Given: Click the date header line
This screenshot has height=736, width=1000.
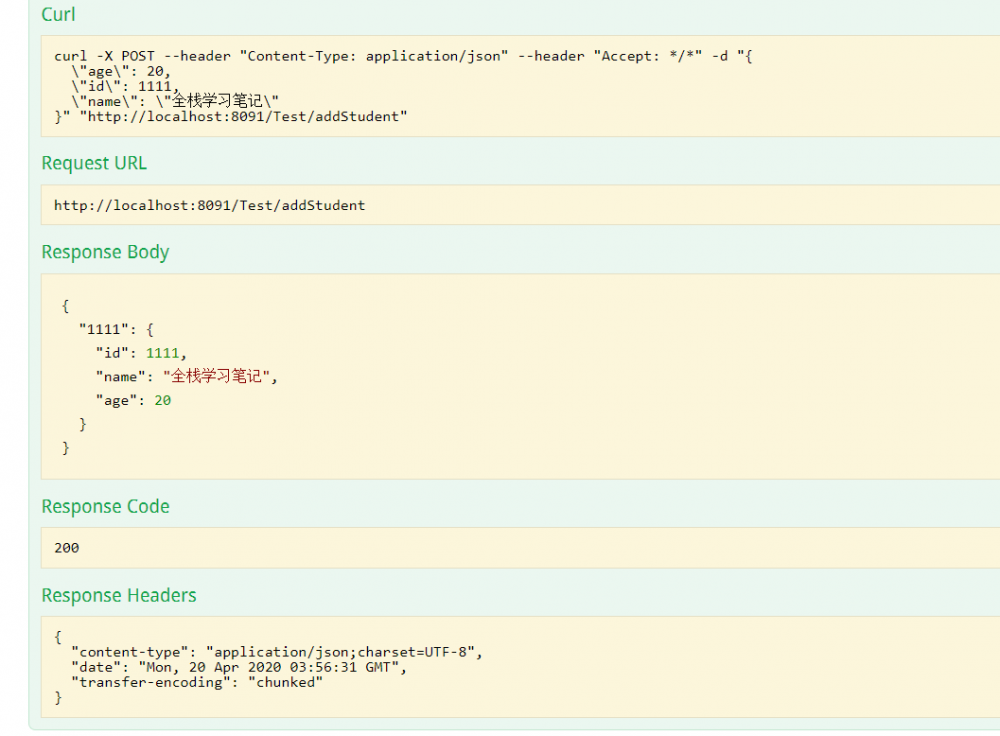Looking at the screenshot, I should (x=238, y=667).
